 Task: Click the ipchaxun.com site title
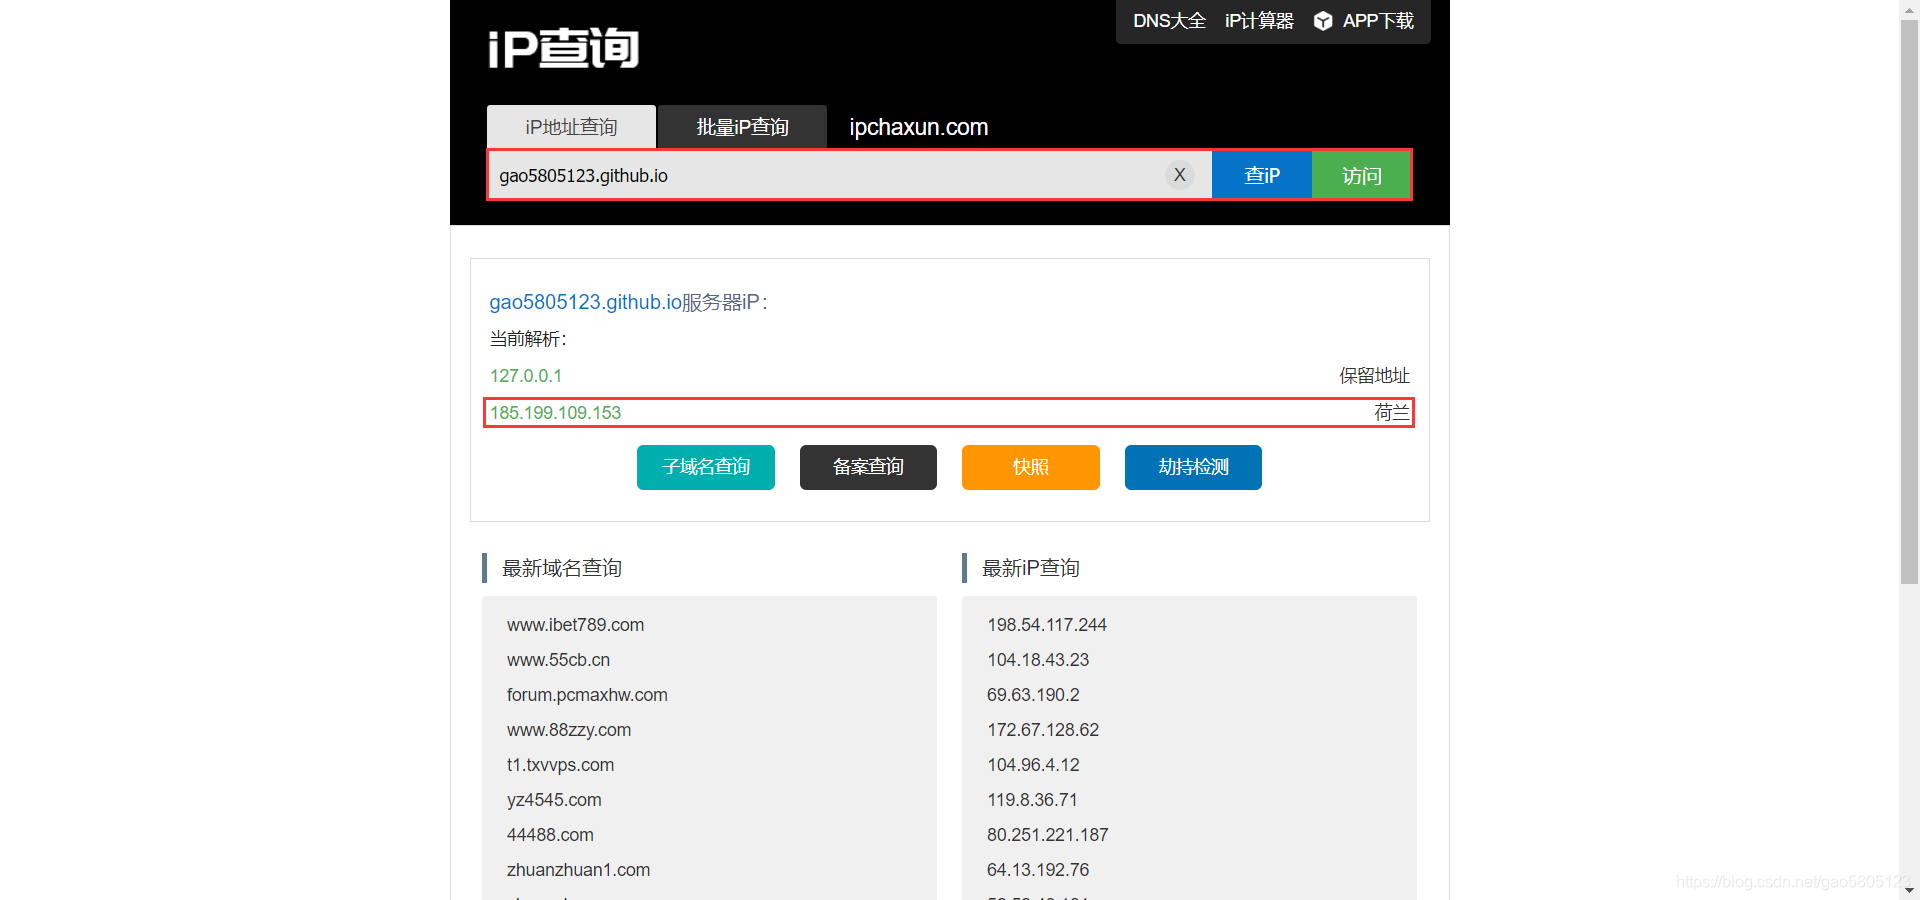point(918,127)
